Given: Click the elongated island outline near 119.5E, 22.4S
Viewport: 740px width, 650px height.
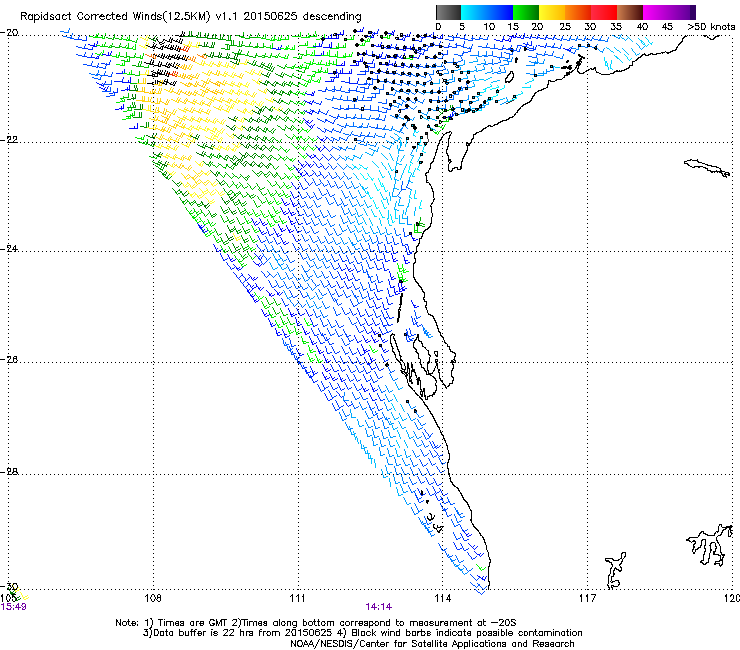Looking at the screenshot, I should coord(707,168).
